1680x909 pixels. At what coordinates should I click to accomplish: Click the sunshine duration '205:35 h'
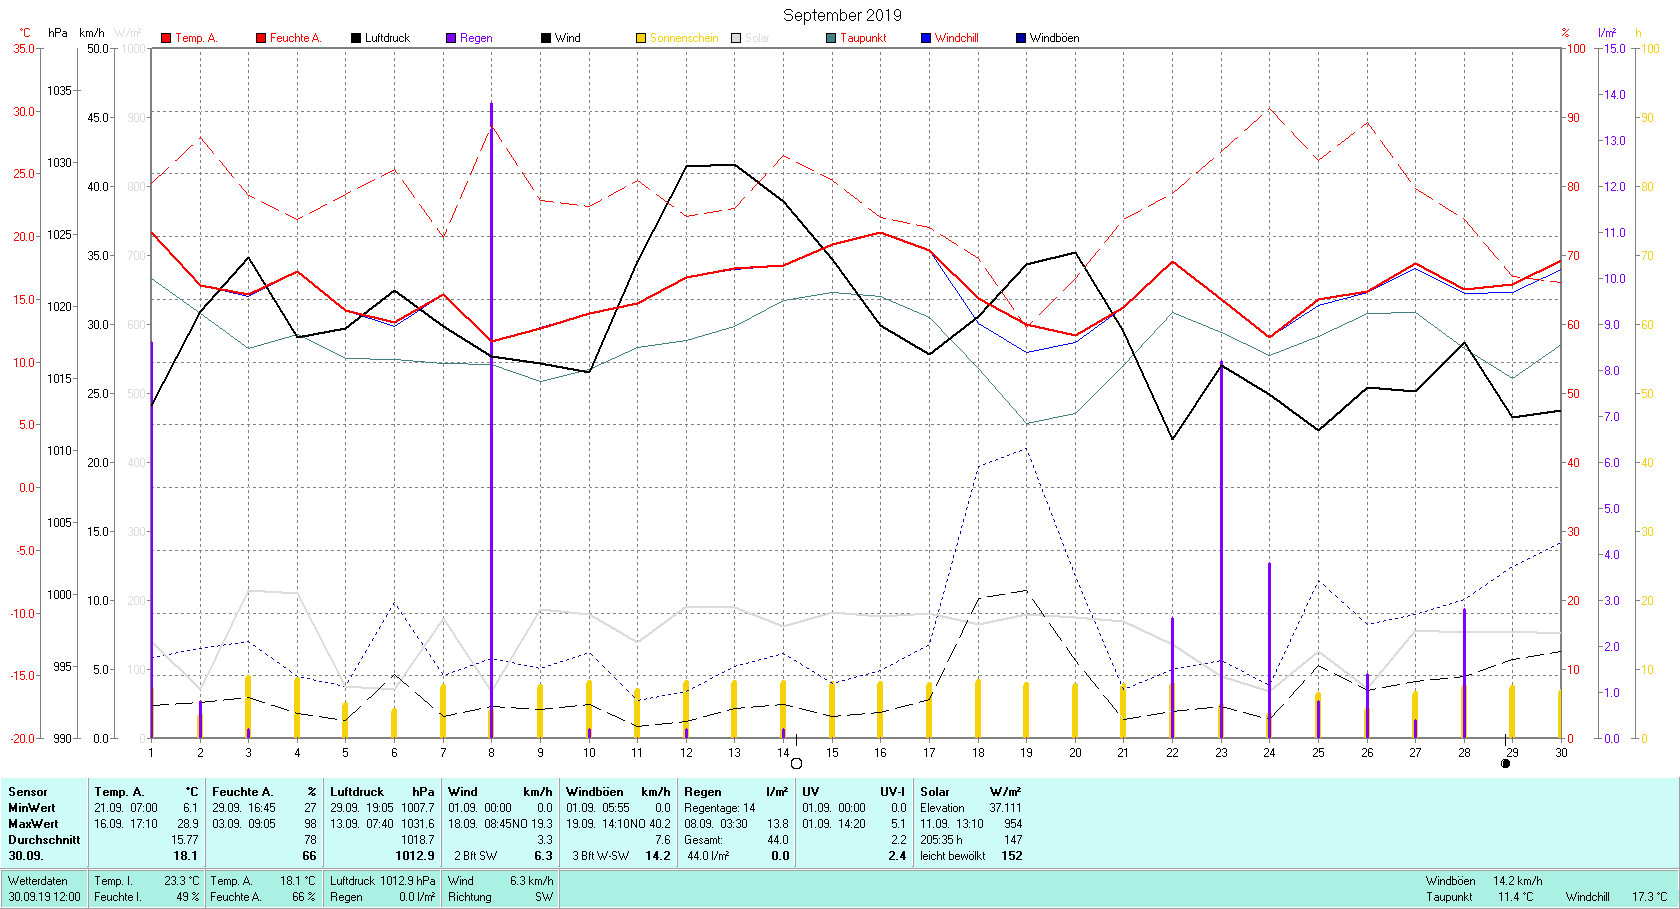coord(941,840)
